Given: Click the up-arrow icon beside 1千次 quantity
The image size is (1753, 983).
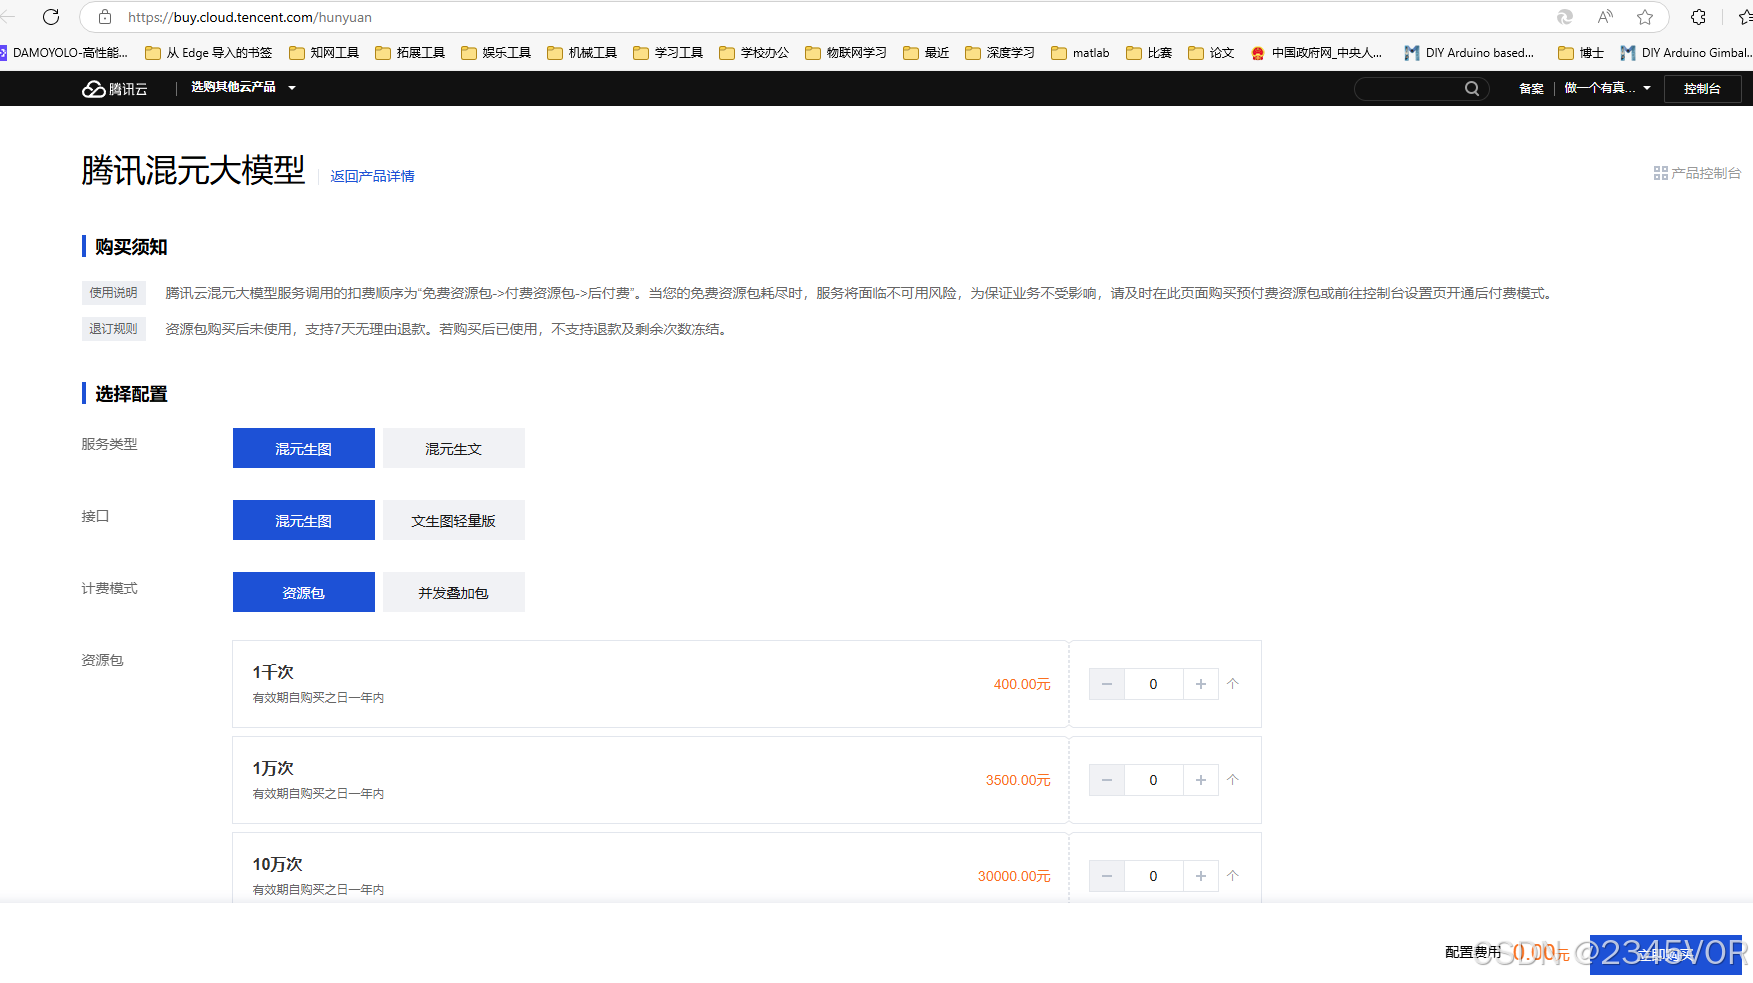Looking at the screenshot, I should 1233,684.
